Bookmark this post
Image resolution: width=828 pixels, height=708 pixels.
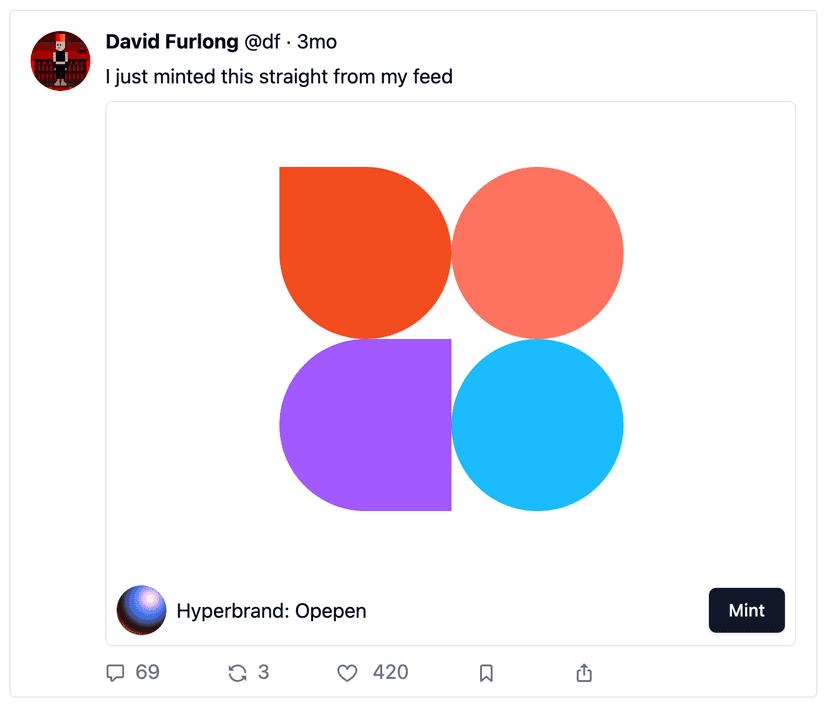[486, 673]
